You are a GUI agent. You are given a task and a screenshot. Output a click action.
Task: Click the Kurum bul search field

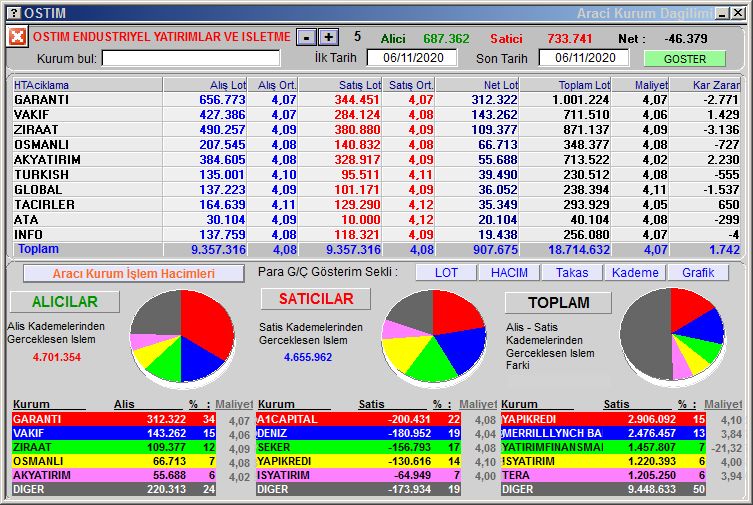[191, 58]
